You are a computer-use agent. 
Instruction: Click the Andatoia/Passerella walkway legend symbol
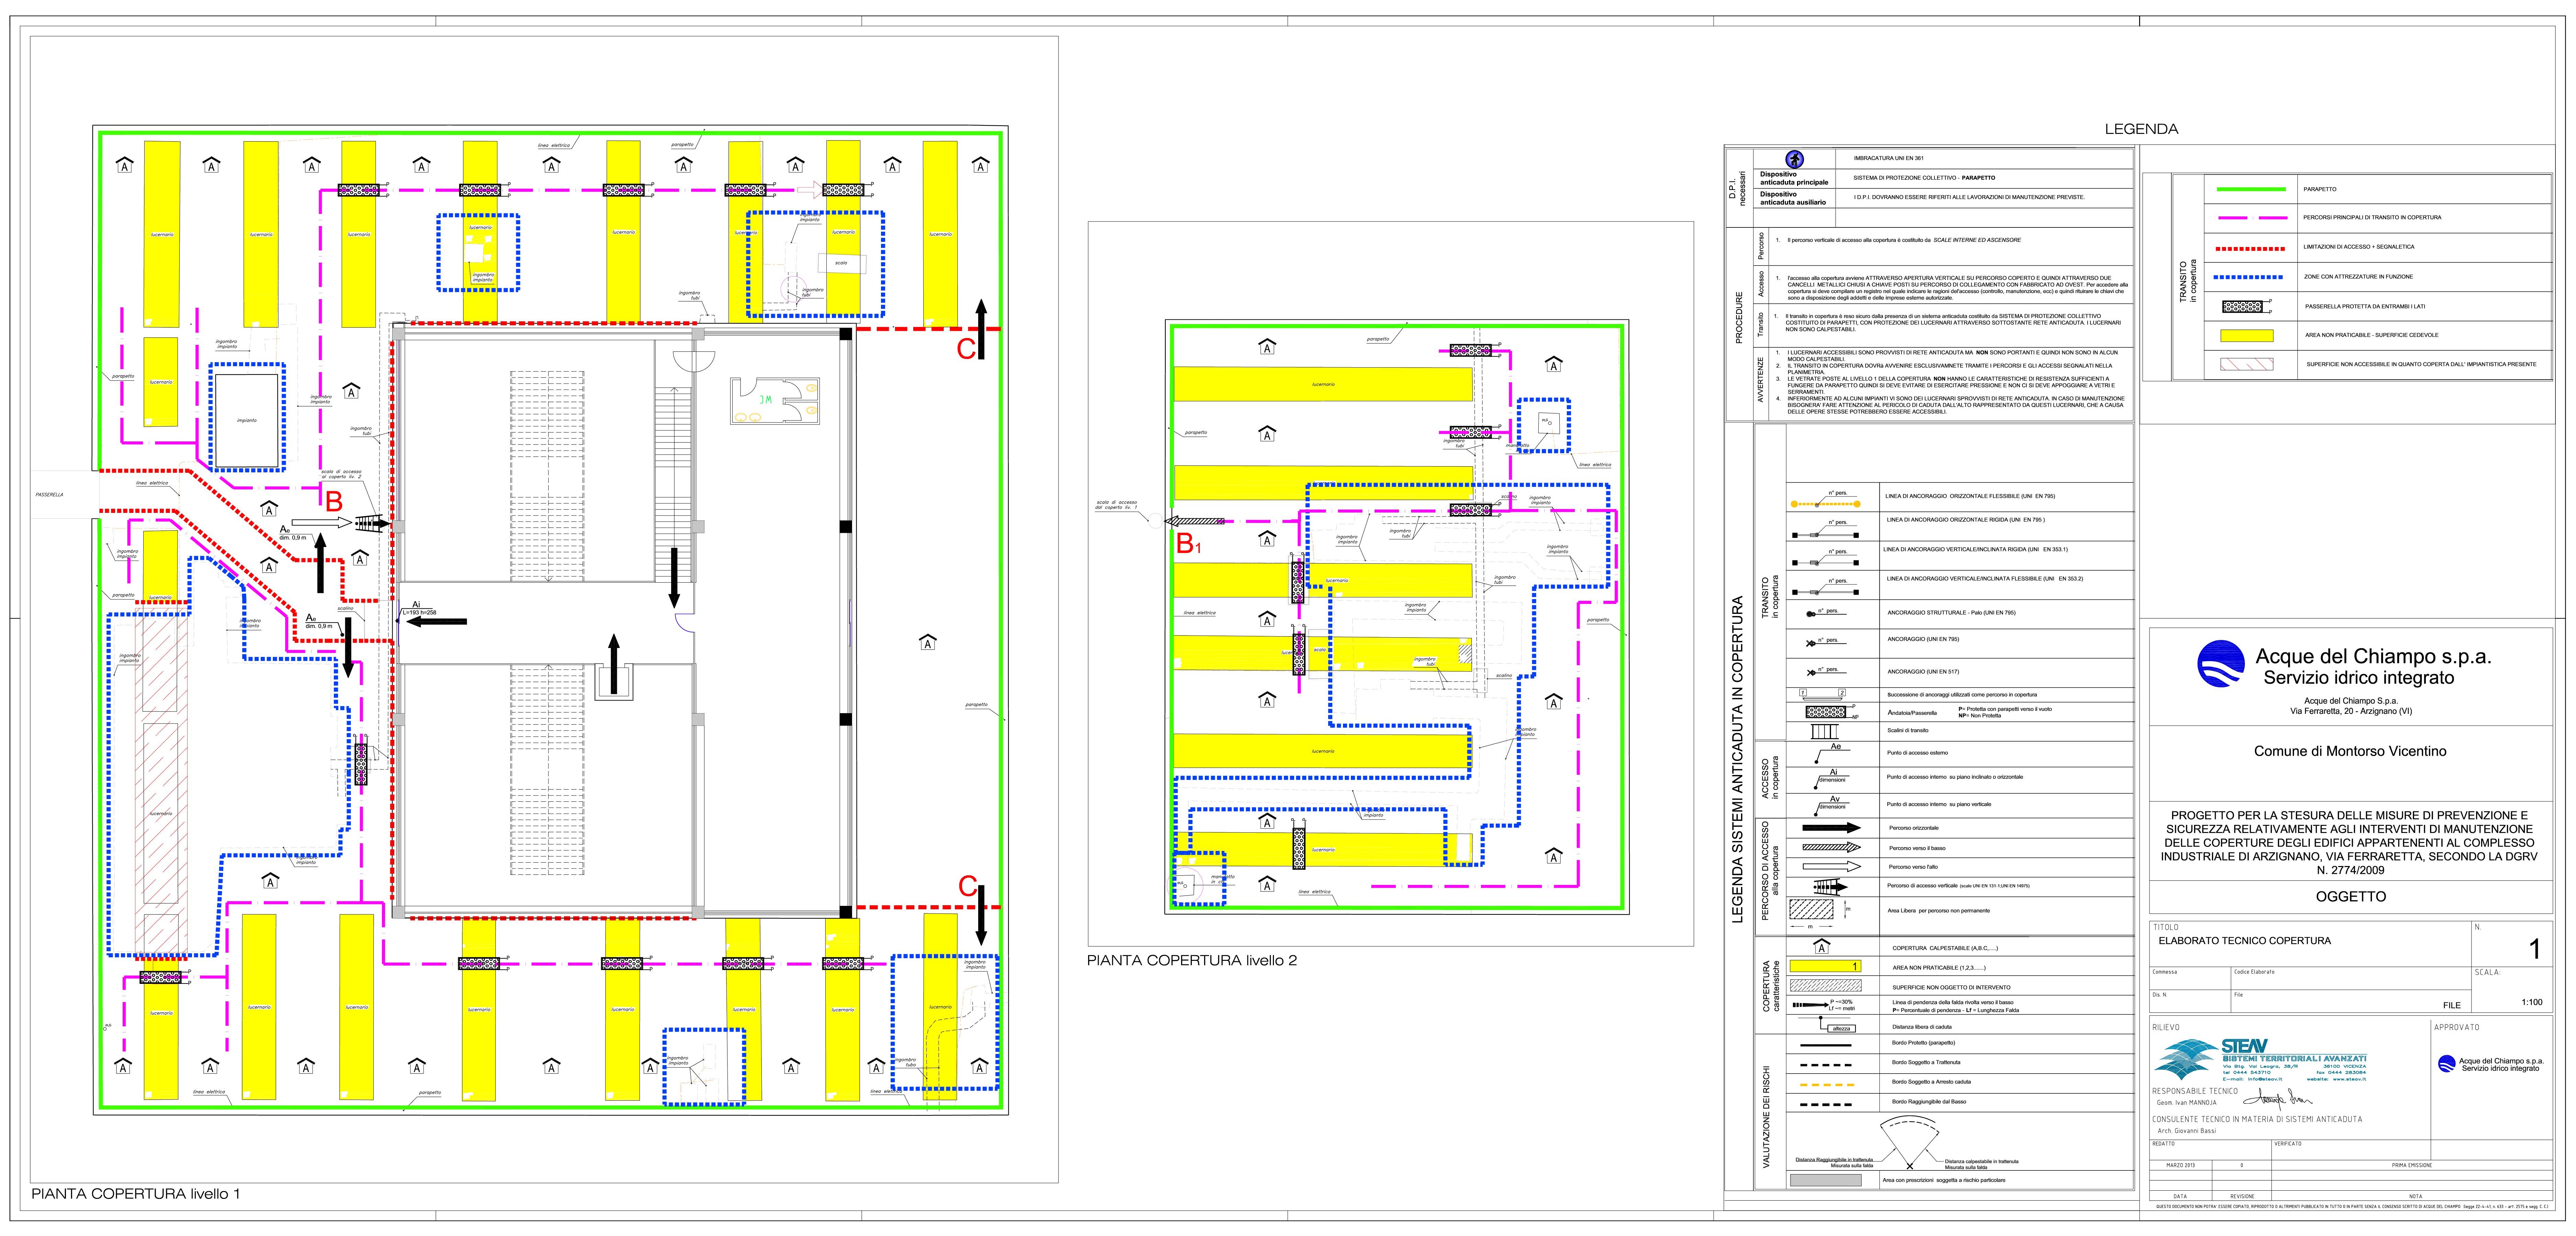1826,712
